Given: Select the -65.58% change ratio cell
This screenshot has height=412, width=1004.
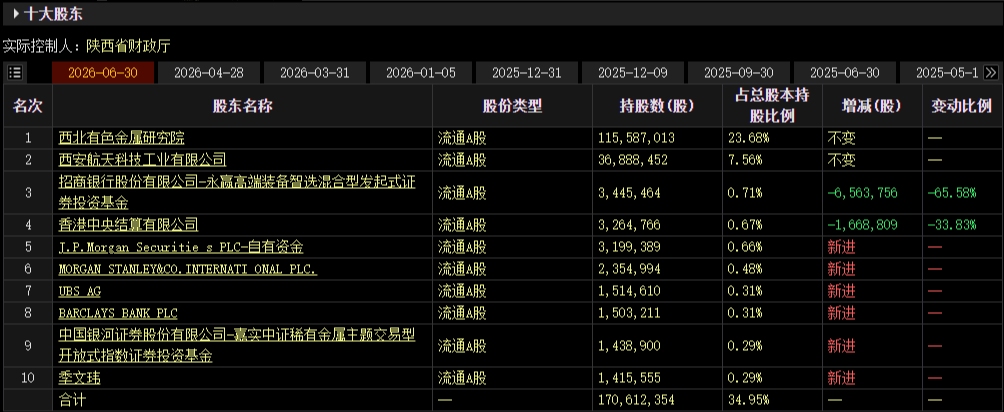Looking at the screenshot, I should [x=951, y=193].
